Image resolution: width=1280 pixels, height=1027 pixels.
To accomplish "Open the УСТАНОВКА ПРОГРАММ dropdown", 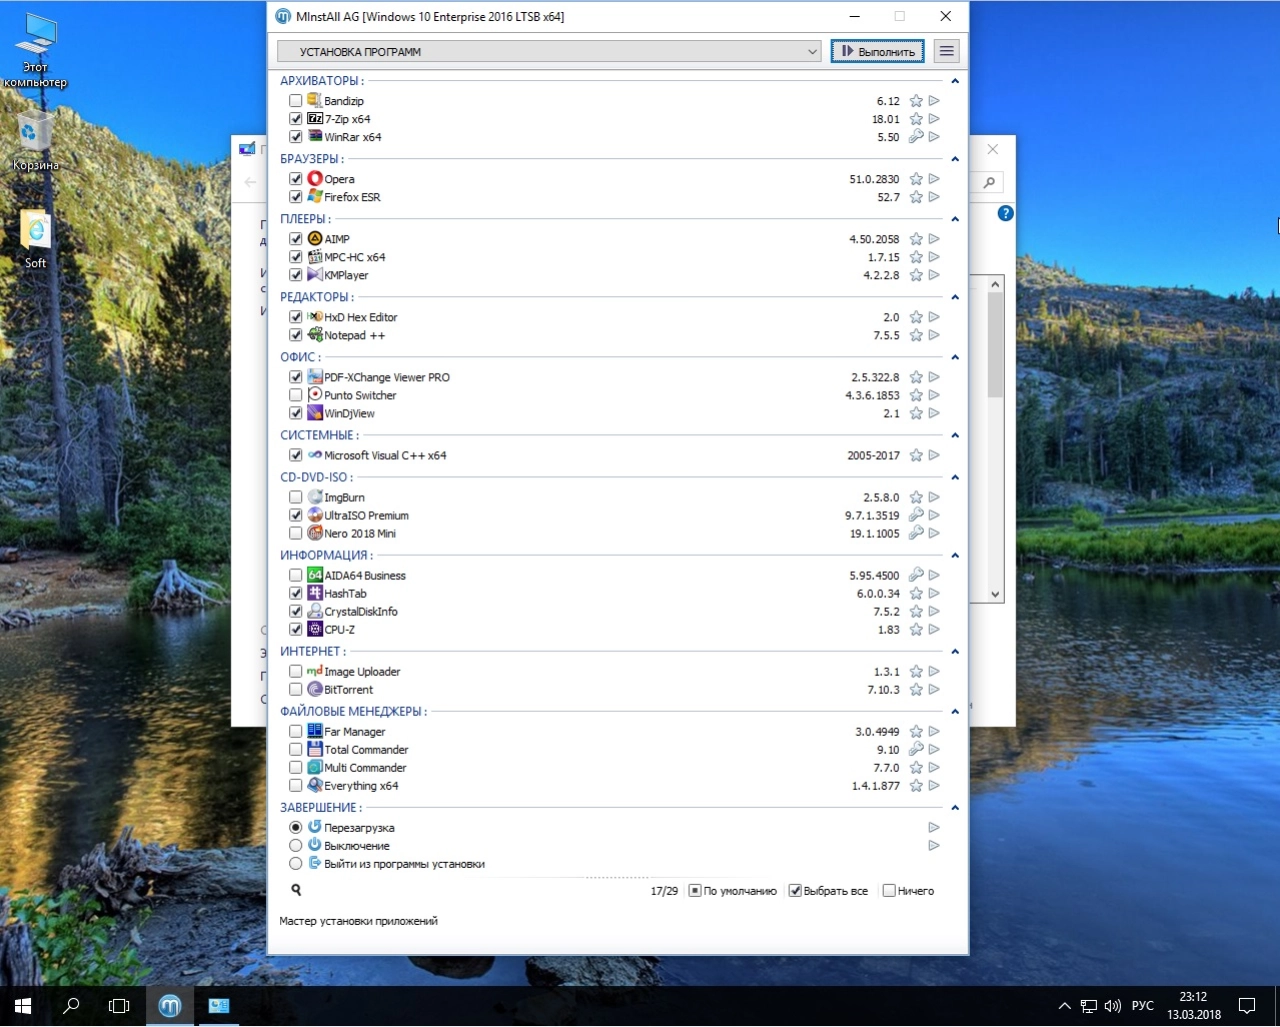I will point(550,51).
